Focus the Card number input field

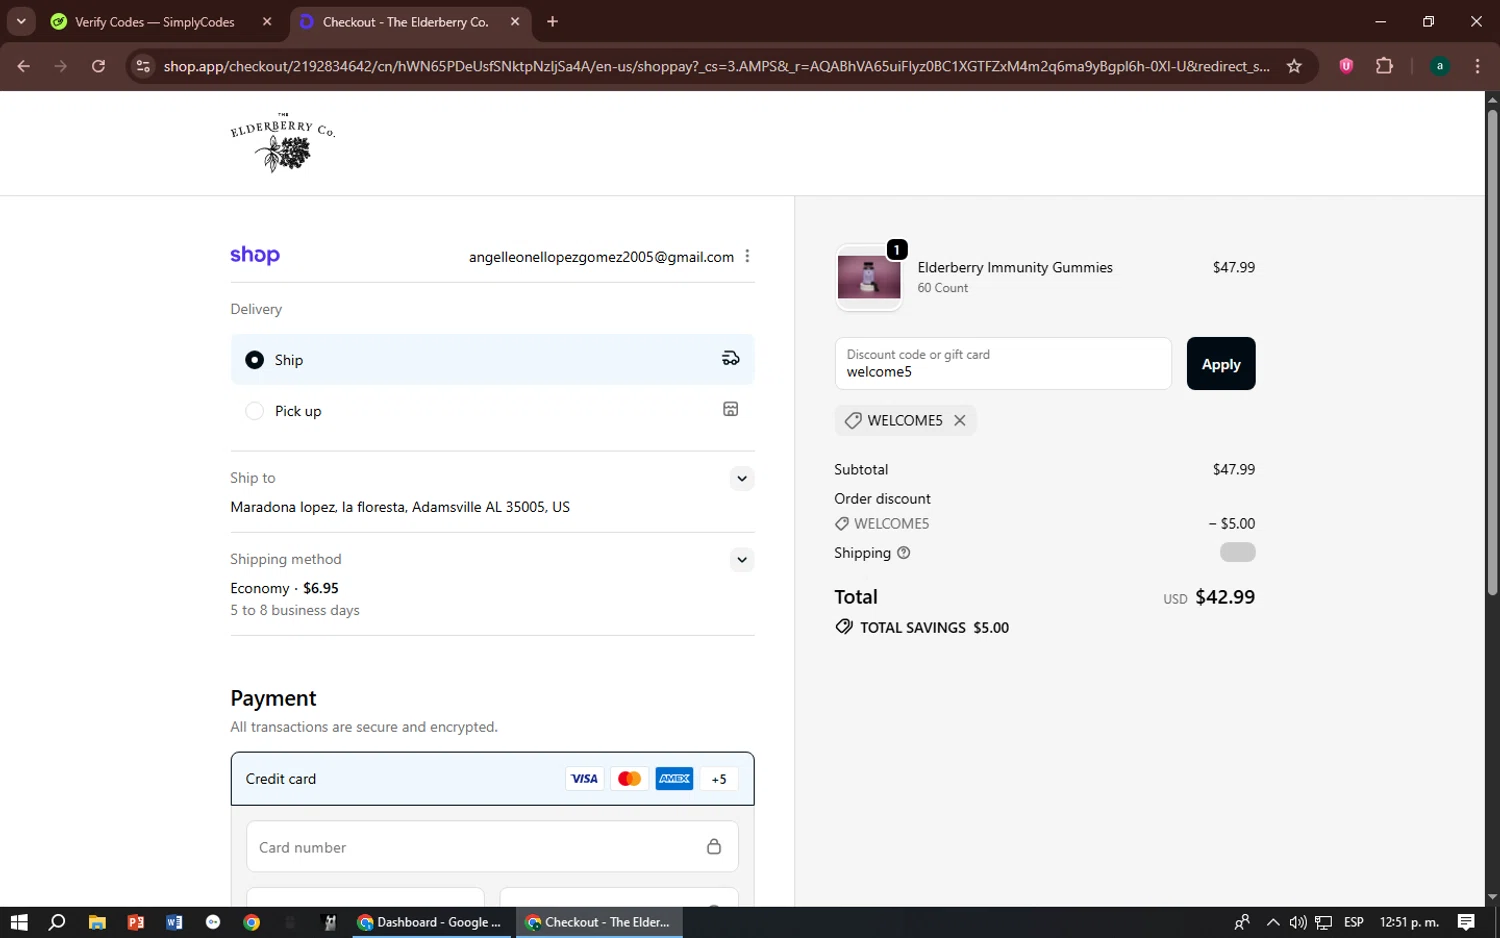(492, 847)
